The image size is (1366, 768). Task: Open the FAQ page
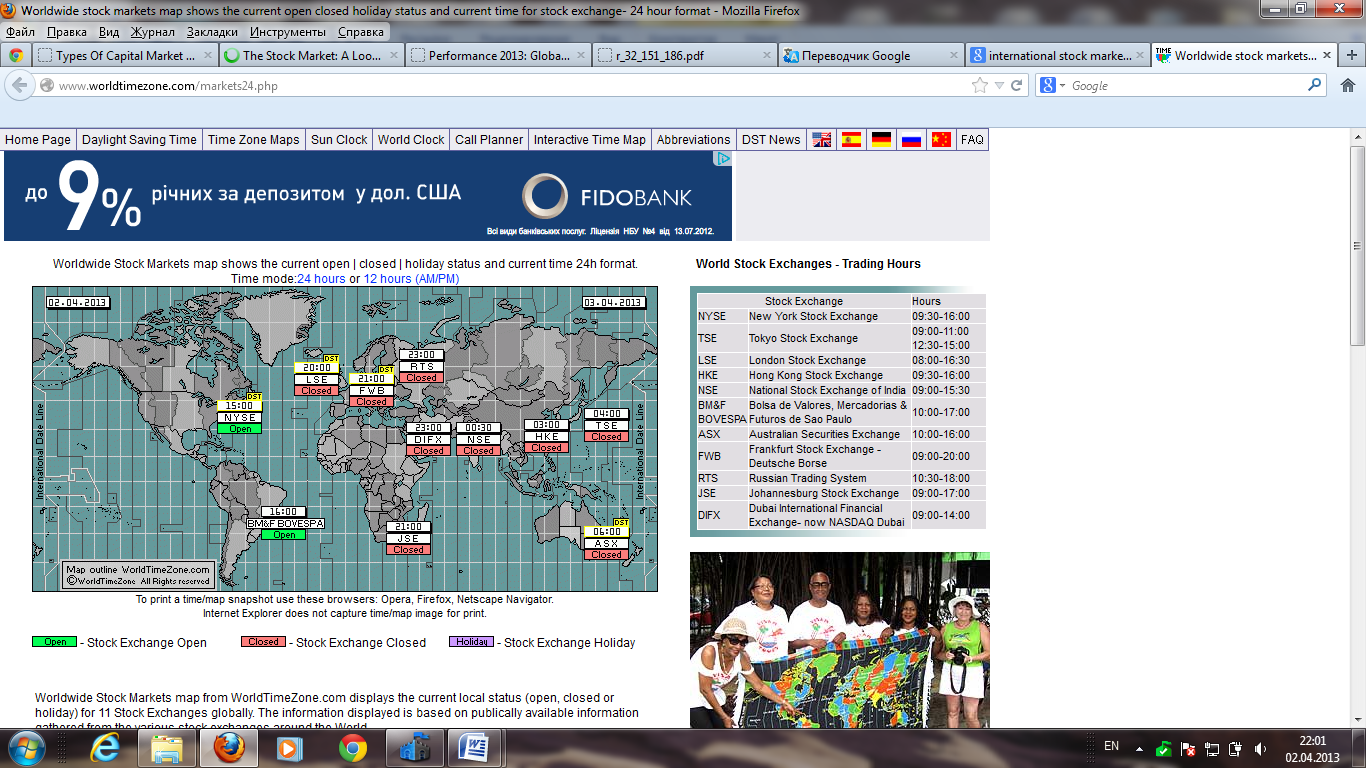tap(972, 140)
